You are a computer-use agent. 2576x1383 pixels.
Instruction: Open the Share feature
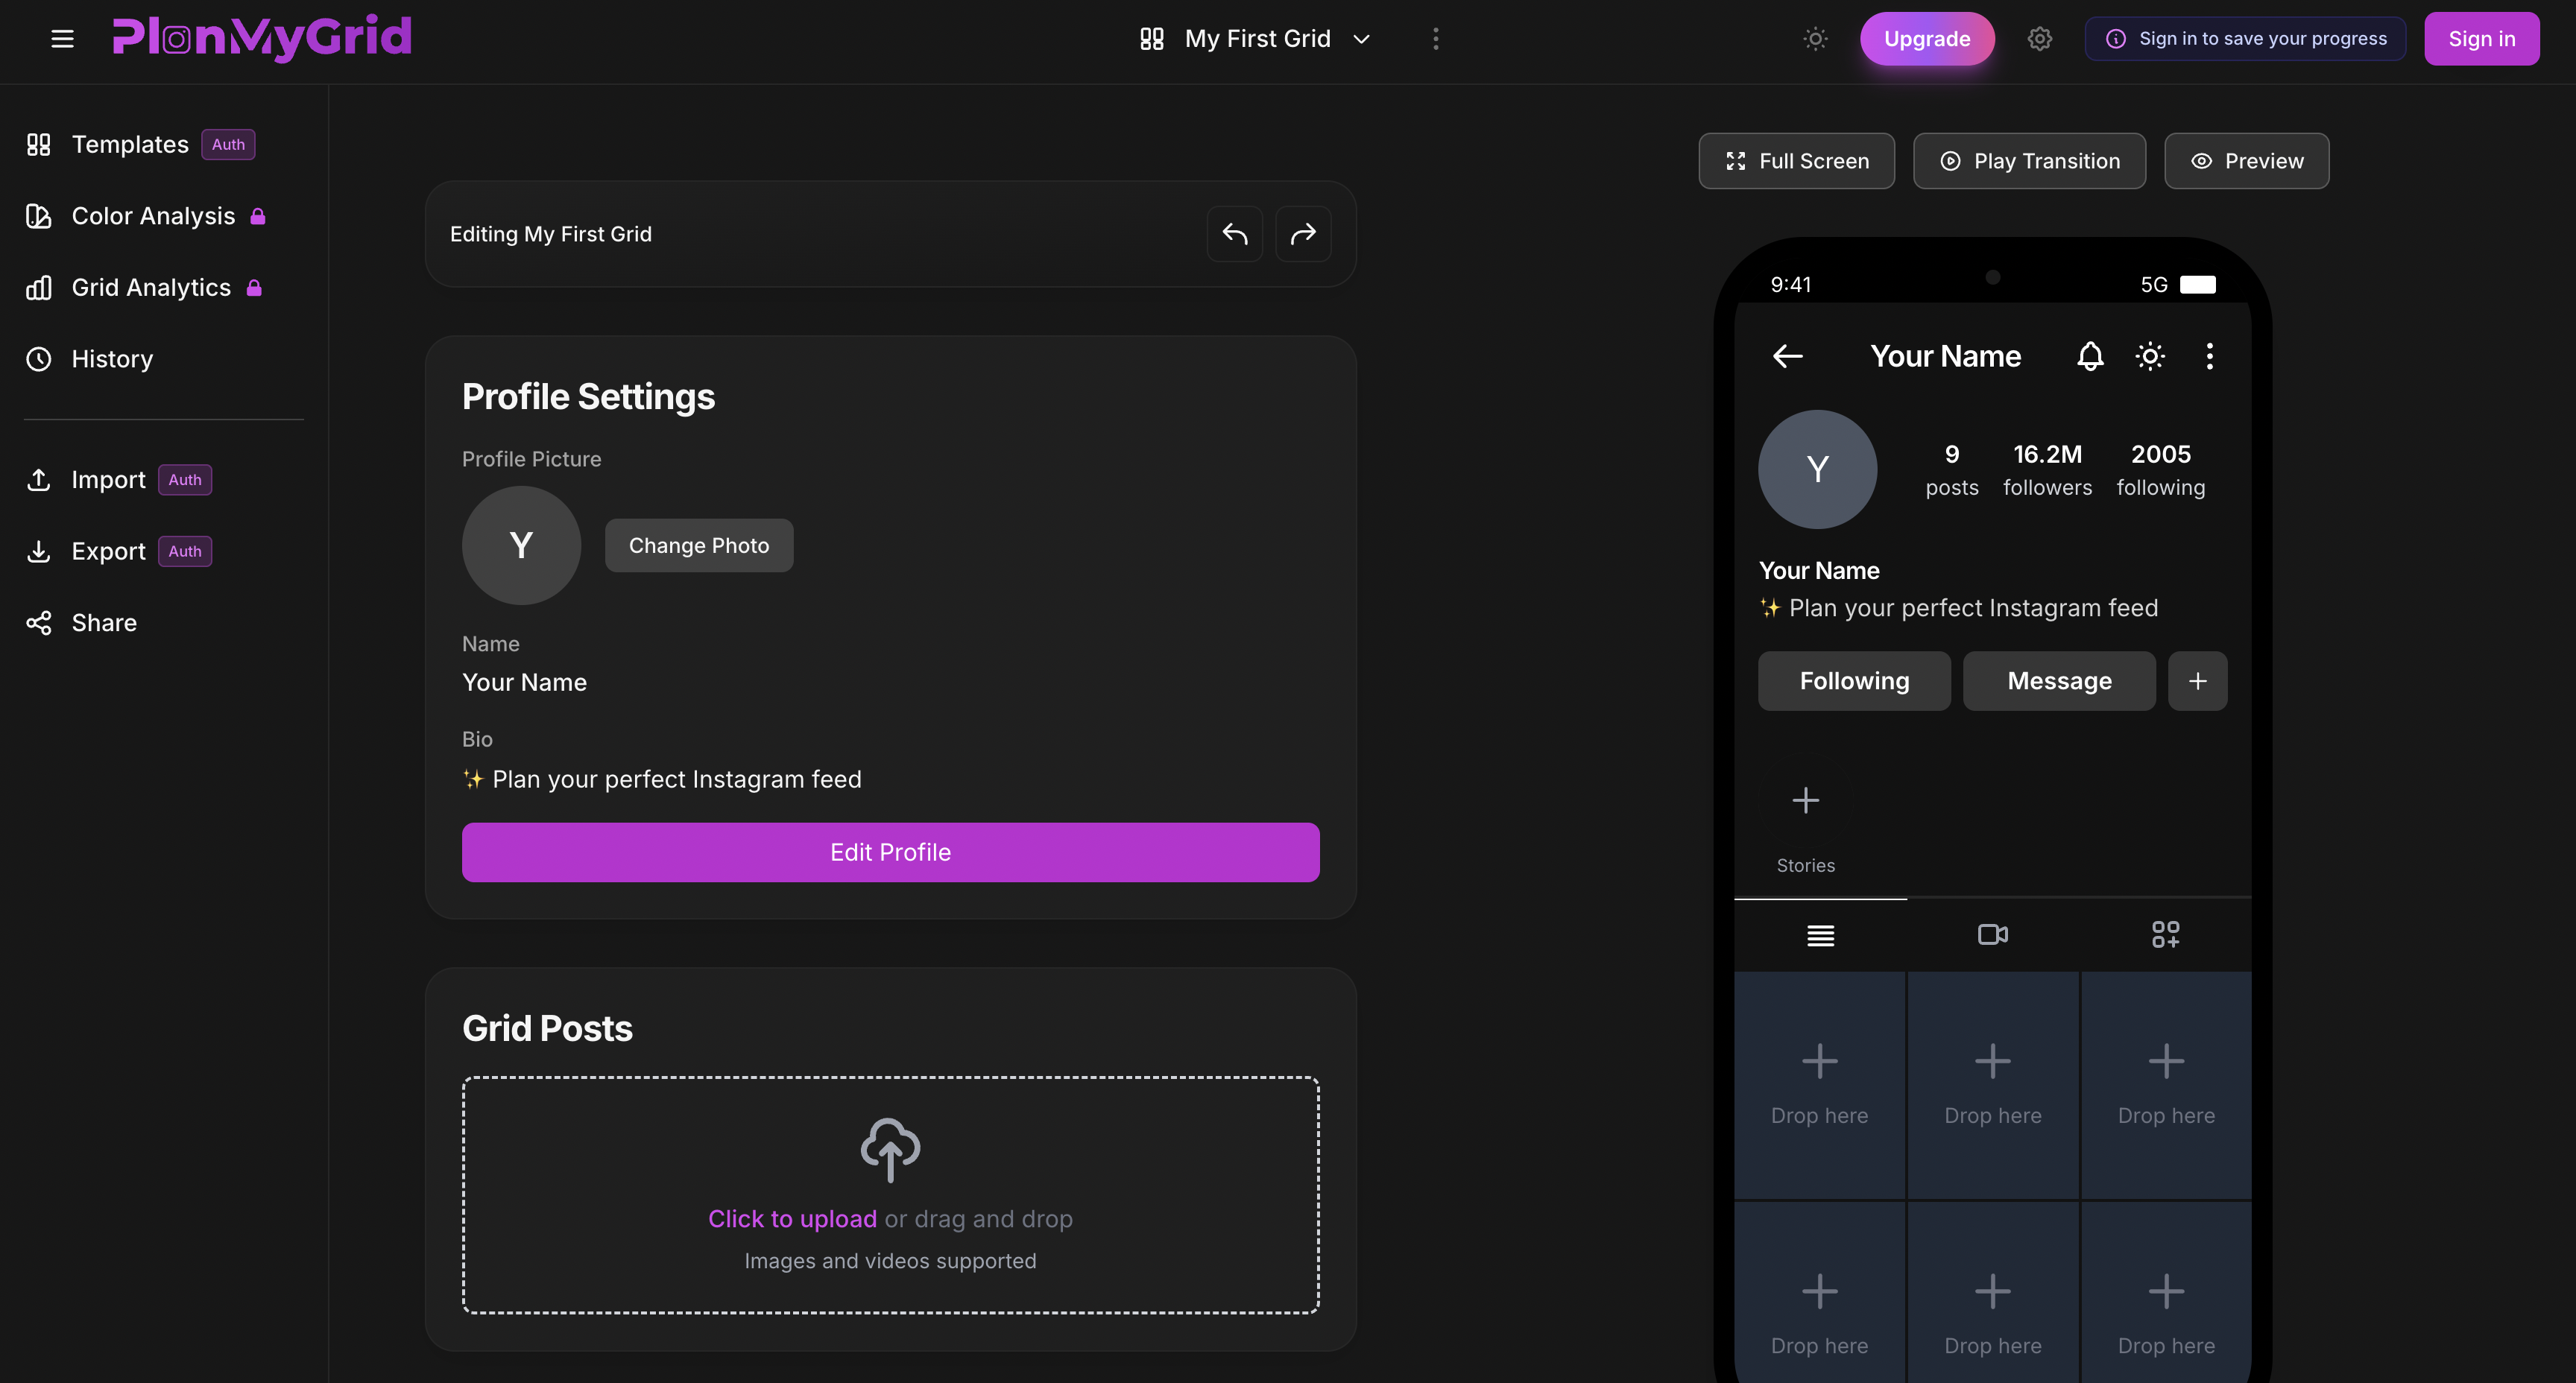pos(103,622)
